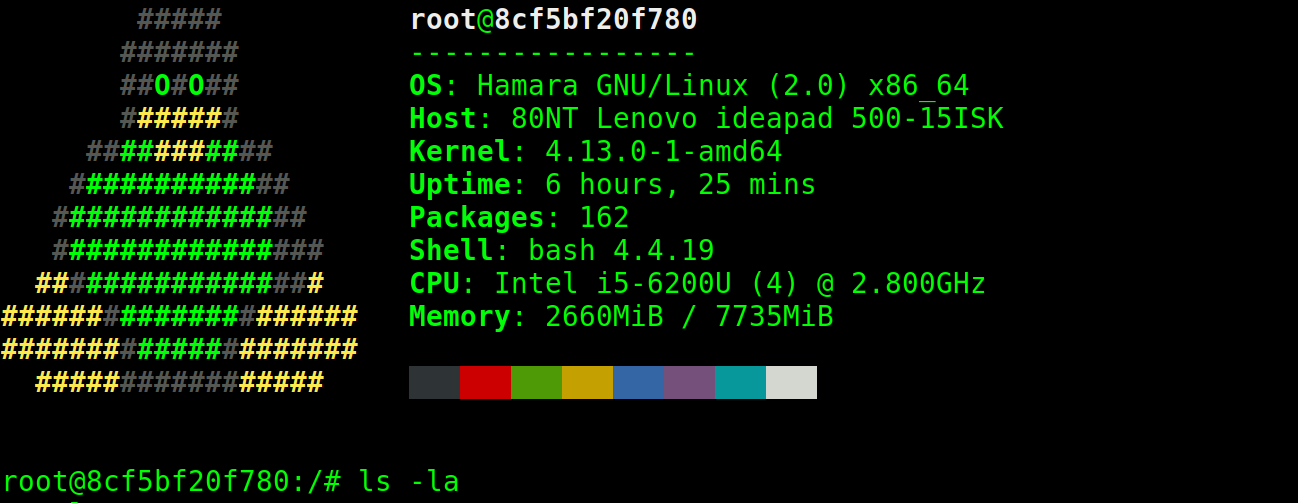This screenshot has width=1298, height=503.
Task: Click the ASCII penguin logo's eyes
Action: [179, 86]
